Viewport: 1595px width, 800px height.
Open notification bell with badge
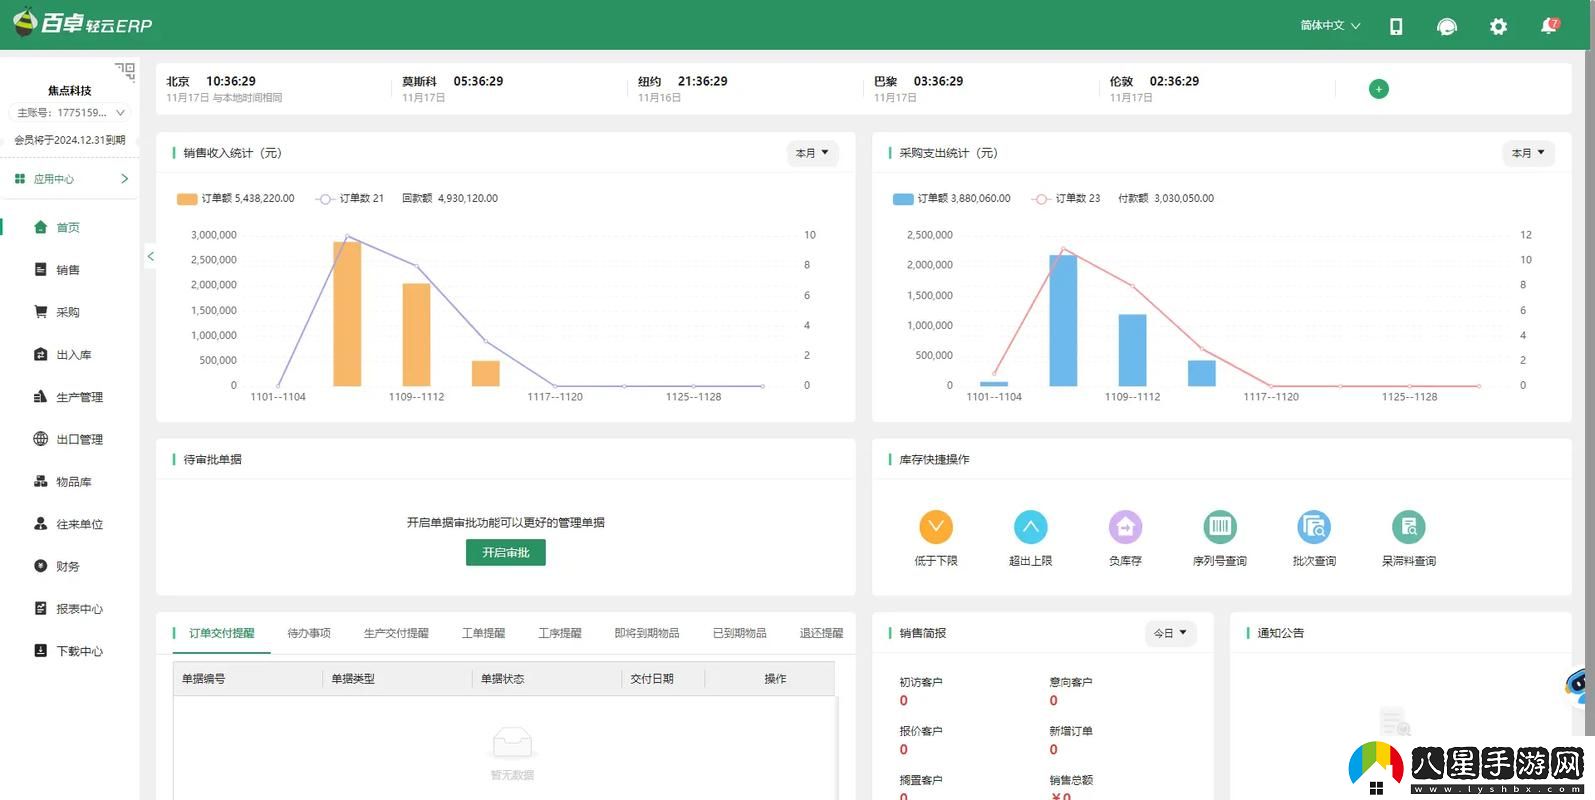tap(1549, 26)
